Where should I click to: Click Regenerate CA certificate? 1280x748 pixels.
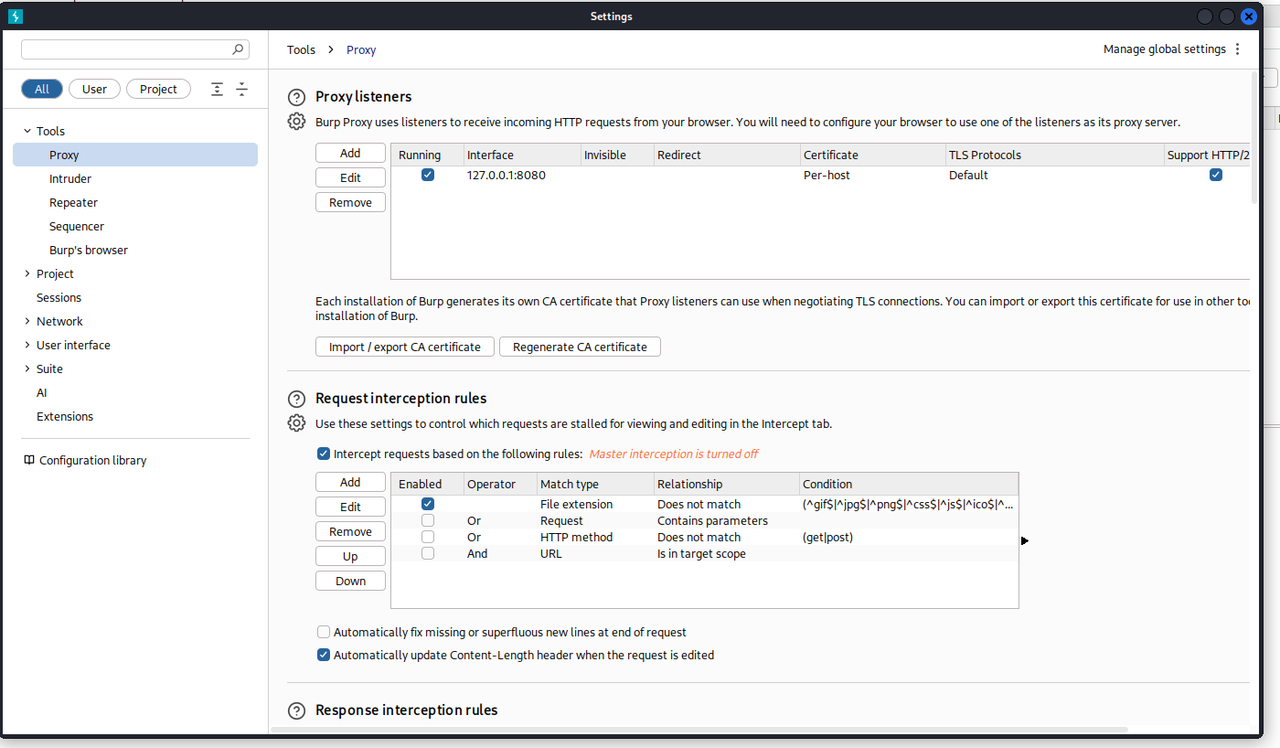point(580,347)
